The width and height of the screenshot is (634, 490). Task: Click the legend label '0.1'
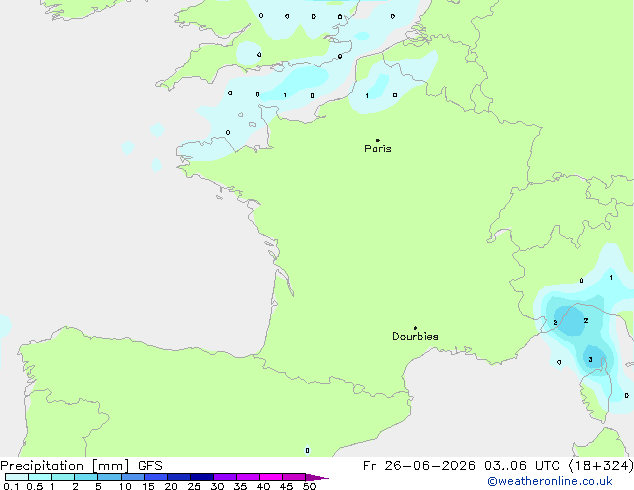11,486
